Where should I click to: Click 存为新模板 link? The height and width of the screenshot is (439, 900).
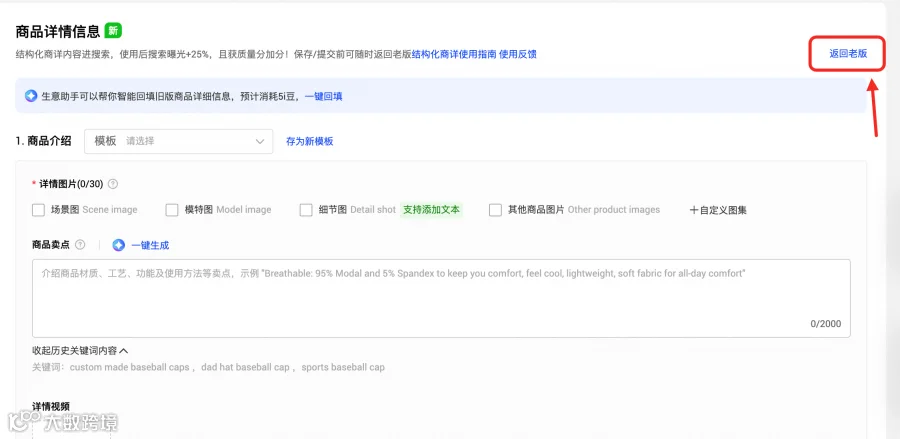click(309, 141)
